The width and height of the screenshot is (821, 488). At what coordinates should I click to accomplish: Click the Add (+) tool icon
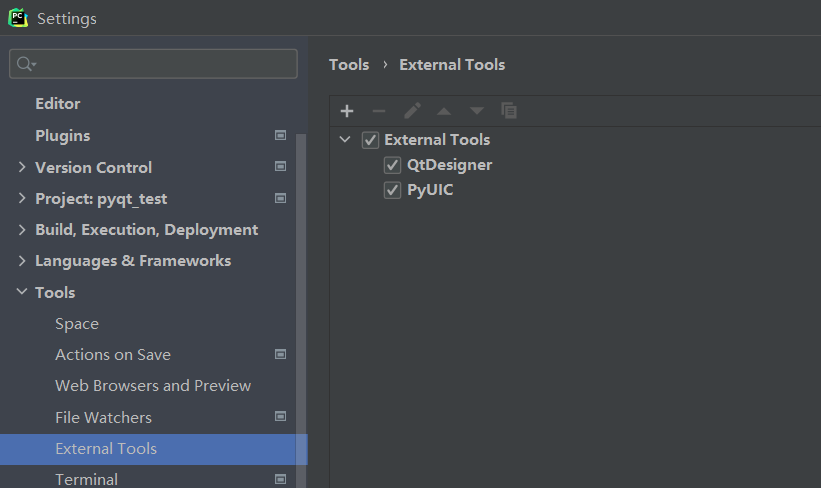coord(347,111)
